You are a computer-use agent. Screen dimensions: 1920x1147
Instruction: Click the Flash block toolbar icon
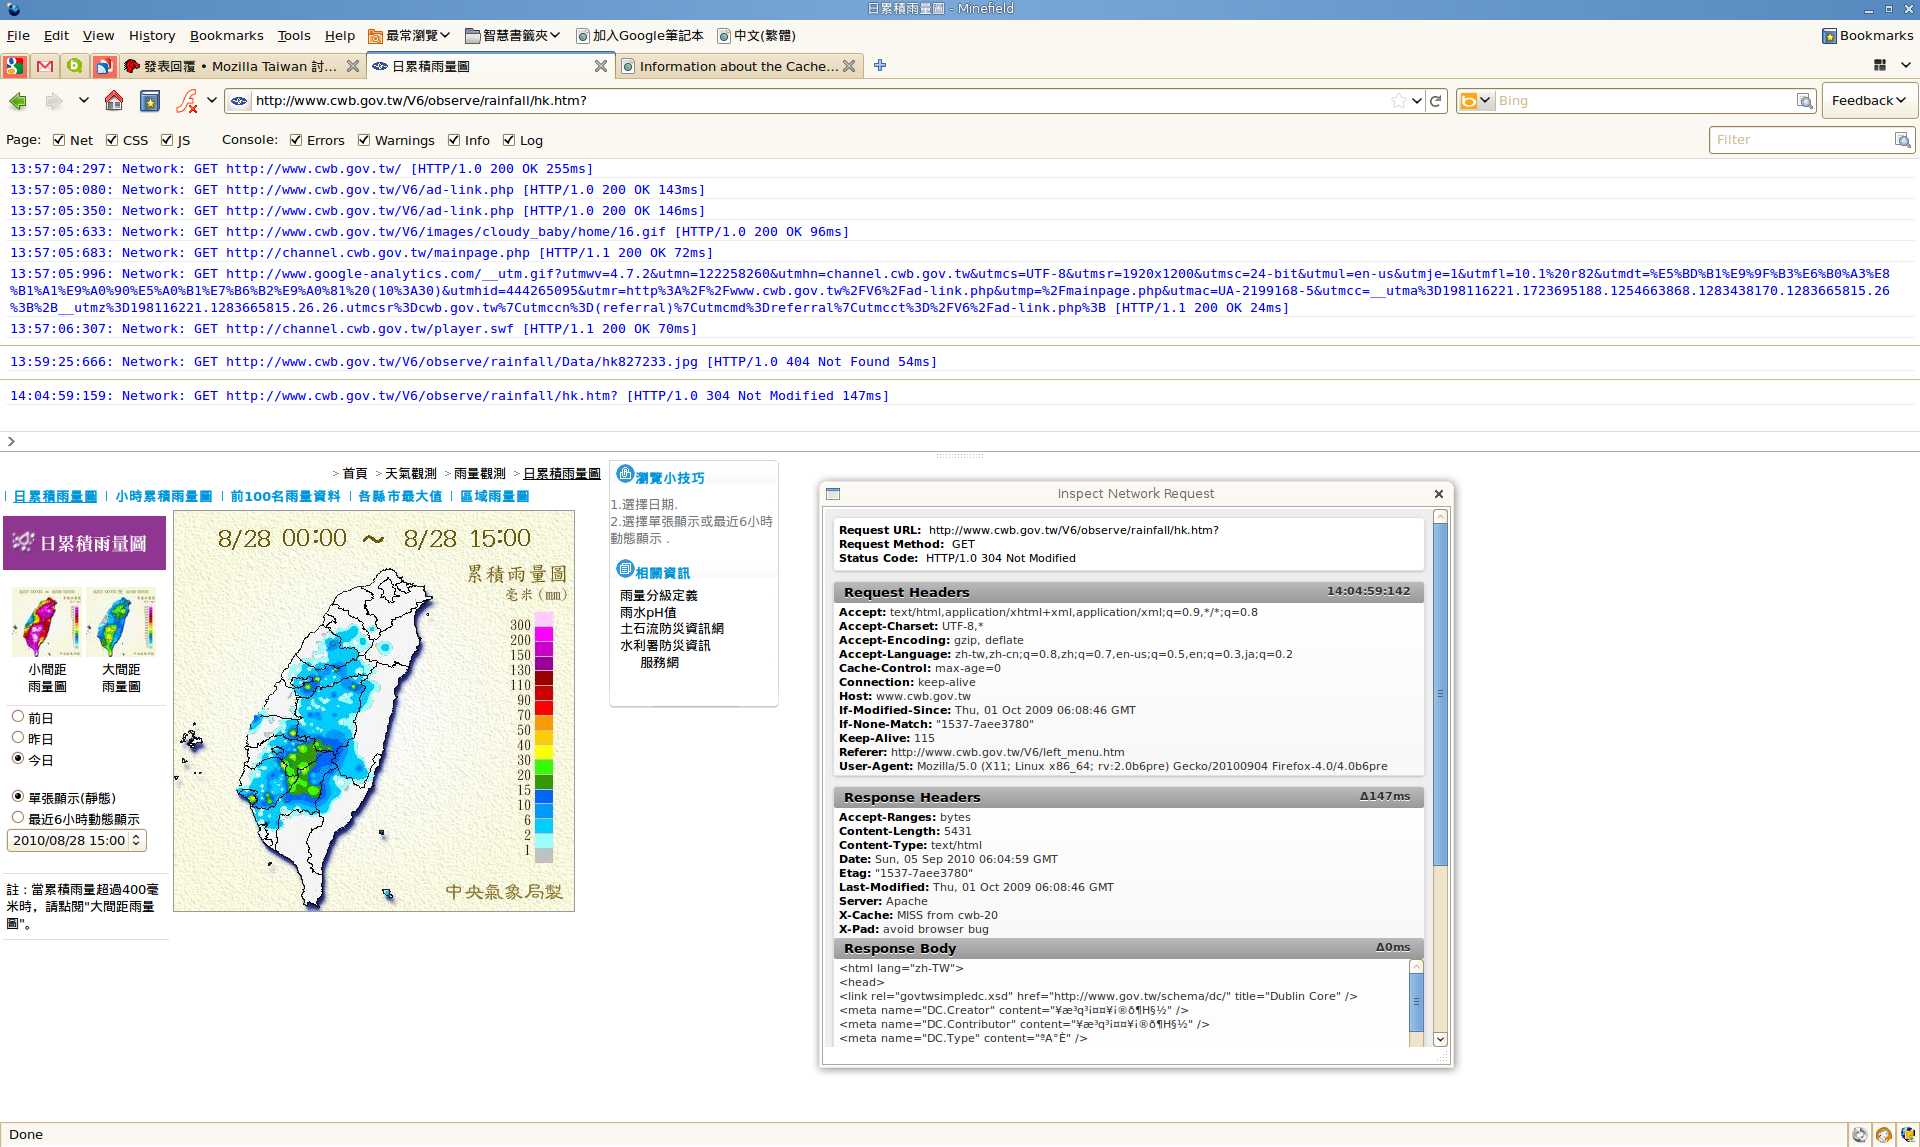click(x=187, y=101)
